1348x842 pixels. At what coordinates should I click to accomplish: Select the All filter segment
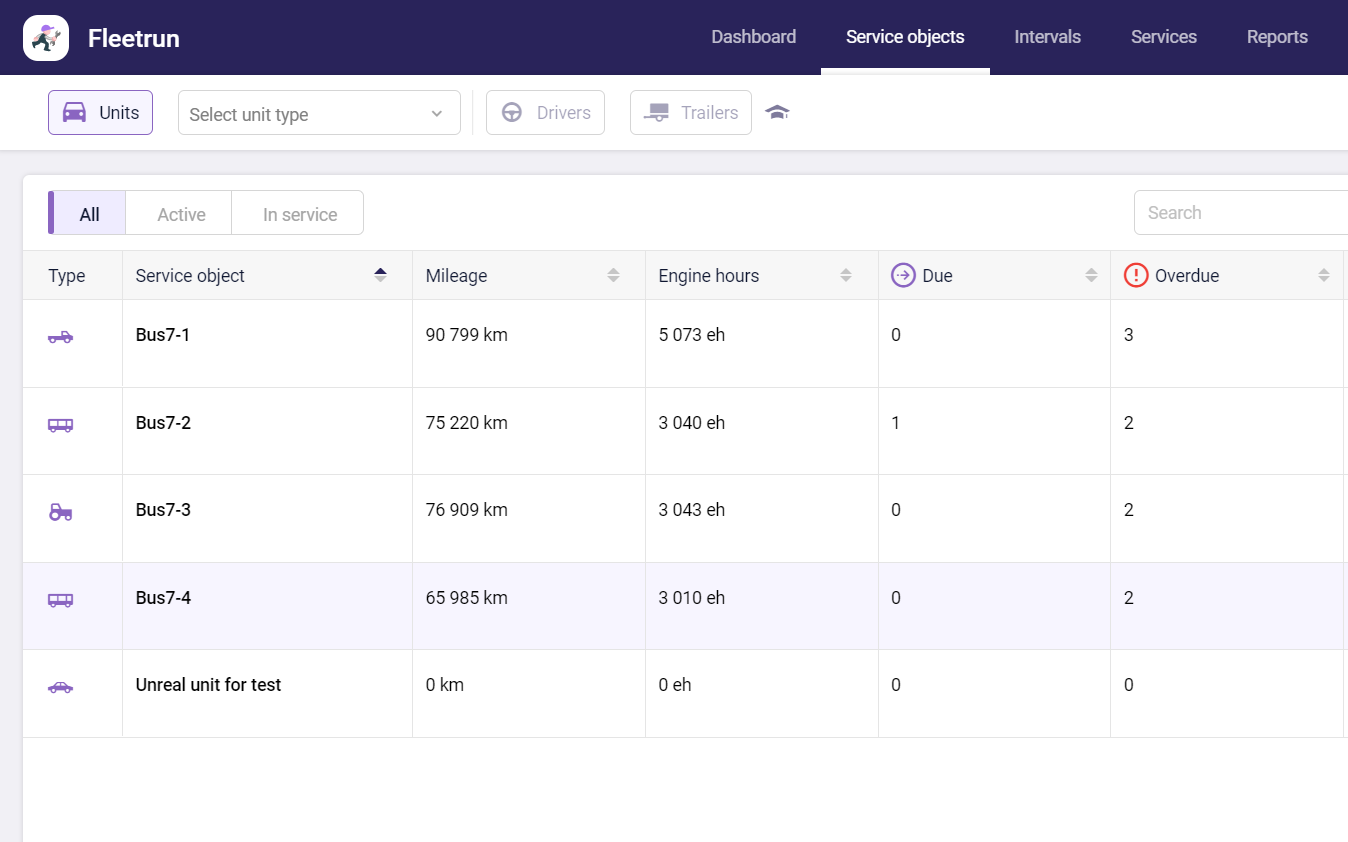[x=90, y=214]
